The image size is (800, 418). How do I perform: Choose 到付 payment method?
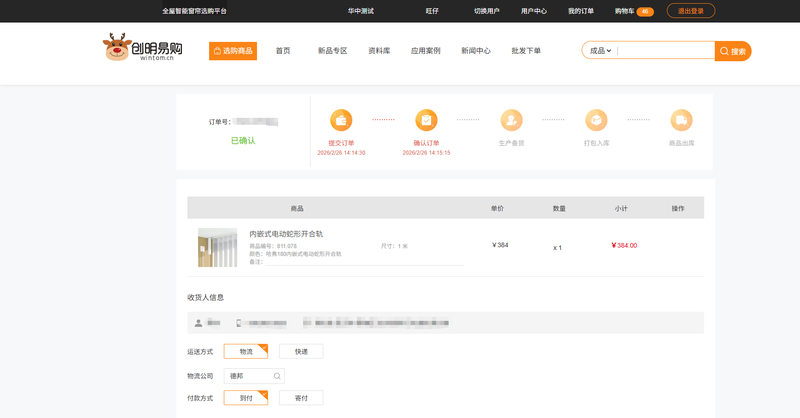point(246,398)
